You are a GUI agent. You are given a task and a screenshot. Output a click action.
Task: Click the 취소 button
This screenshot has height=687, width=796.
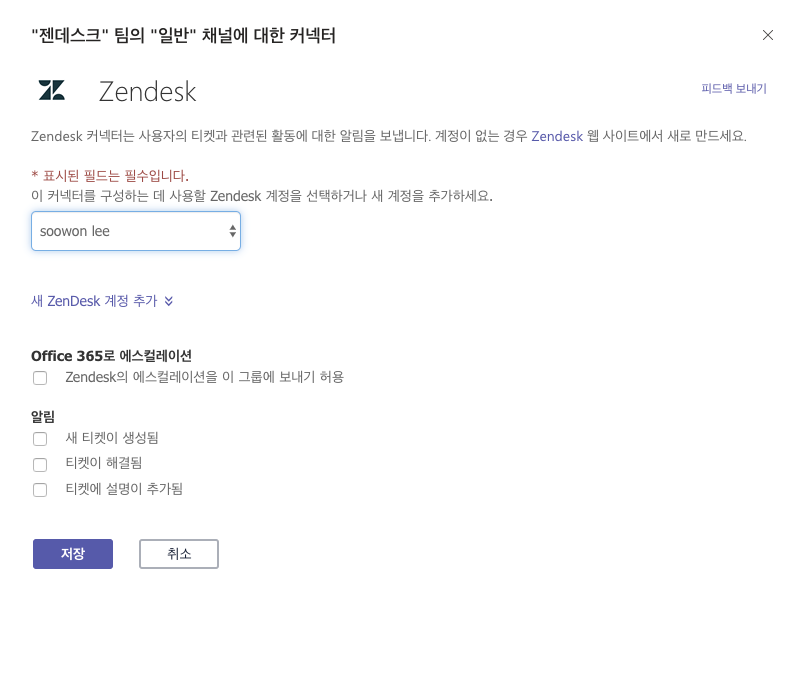(179, 554)
